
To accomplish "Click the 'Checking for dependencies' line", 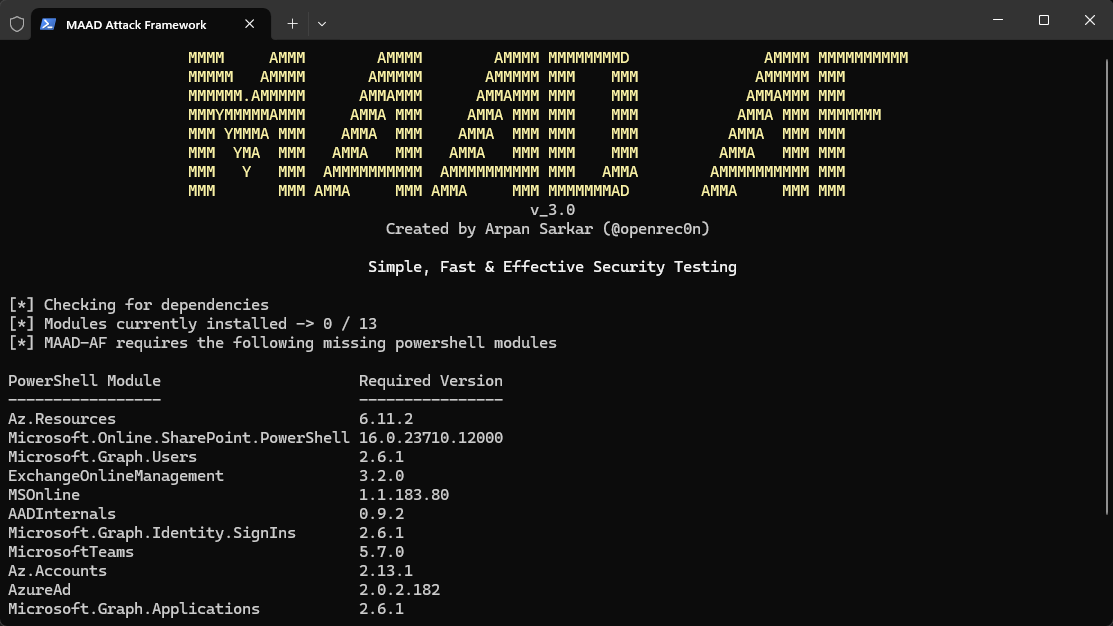I will pos(138,305).
